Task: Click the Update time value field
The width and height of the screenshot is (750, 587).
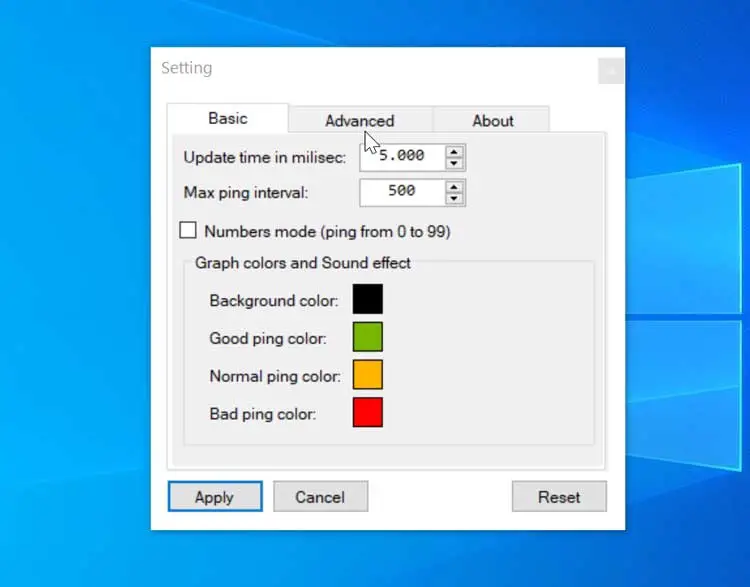Action: pos(402,156)
